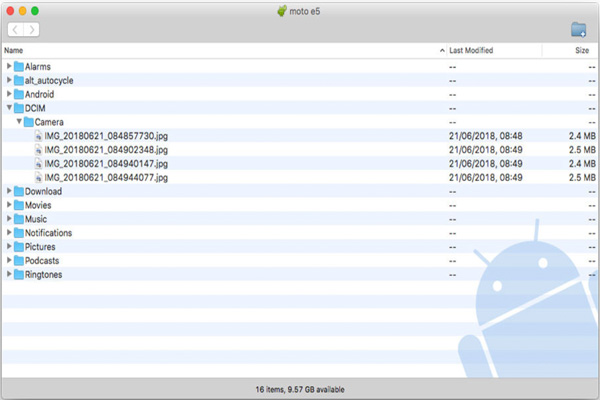The height and width of the screenshot is (400, 600).
Task: Select the Ringtones folder name
Action: tap(43, 274)
